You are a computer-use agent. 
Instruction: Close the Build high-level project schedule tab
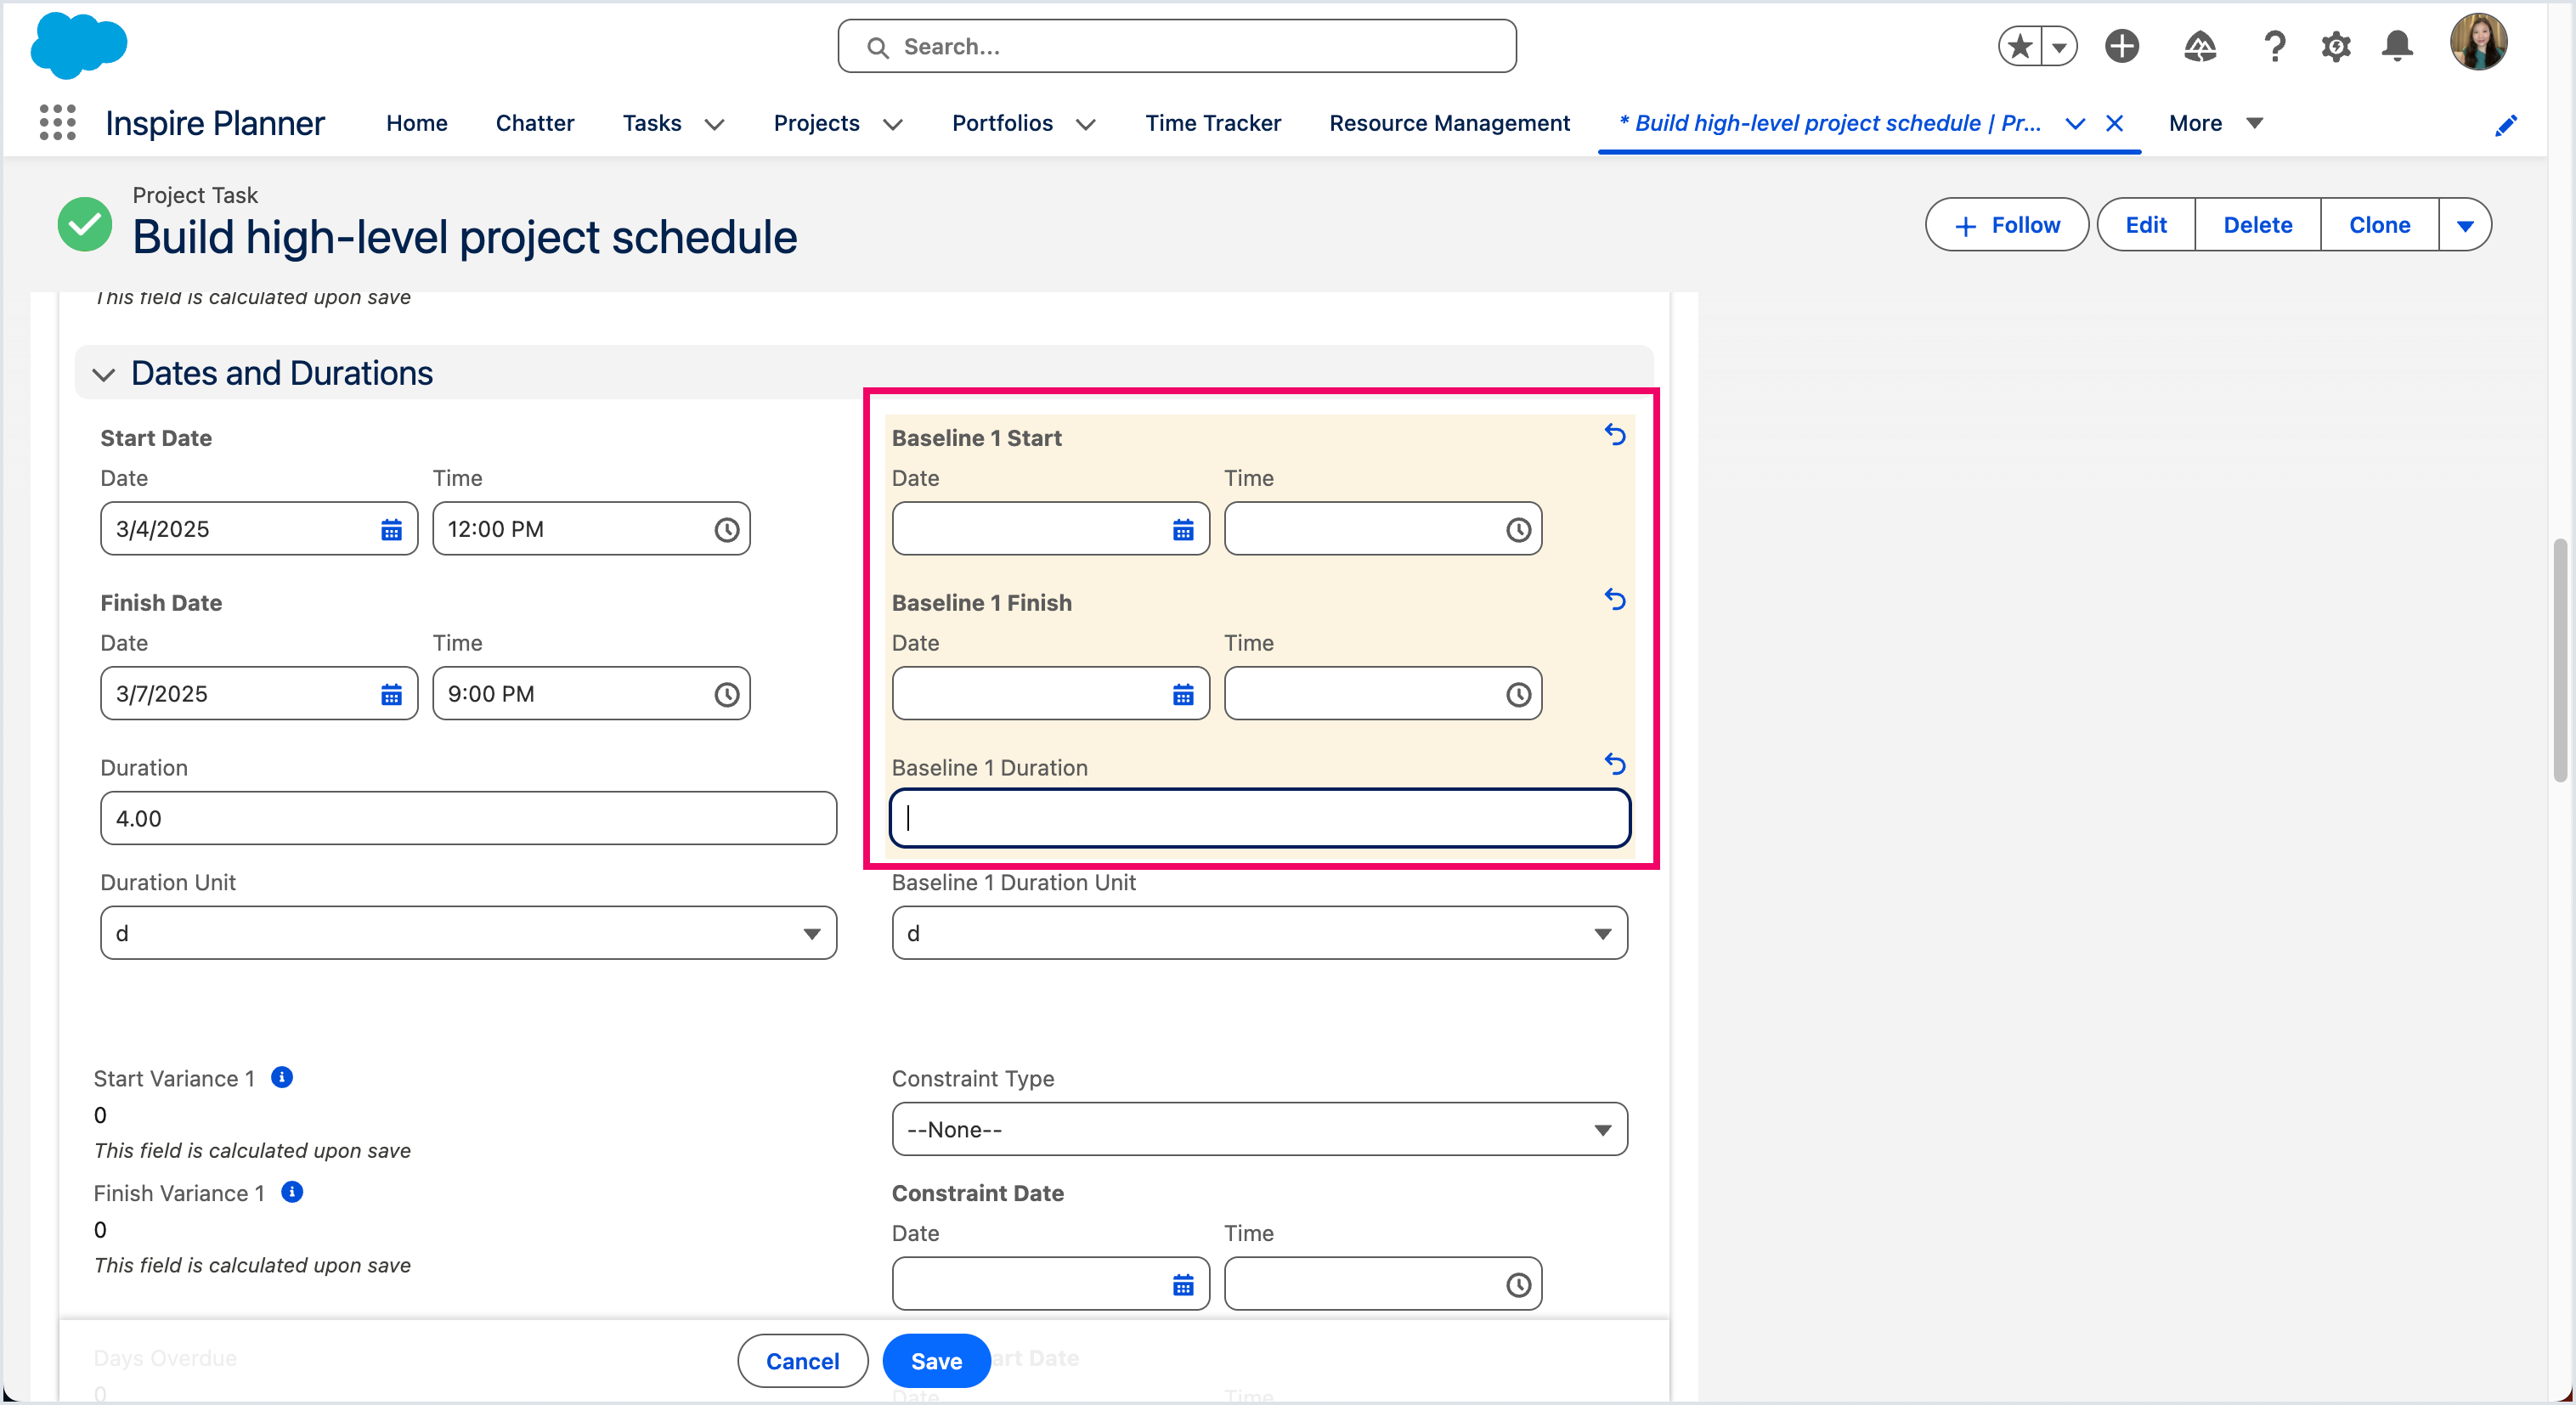coord(2115,123)
